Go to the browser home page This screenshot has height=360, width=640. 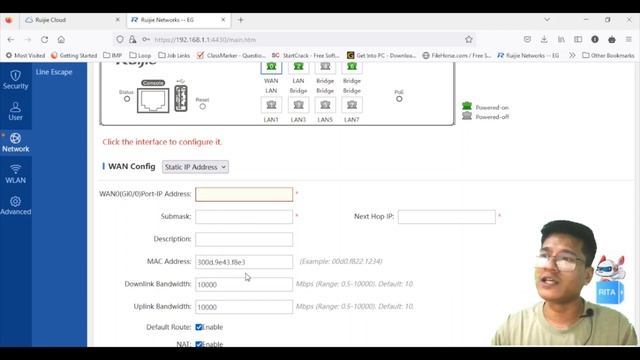(61, 40)
